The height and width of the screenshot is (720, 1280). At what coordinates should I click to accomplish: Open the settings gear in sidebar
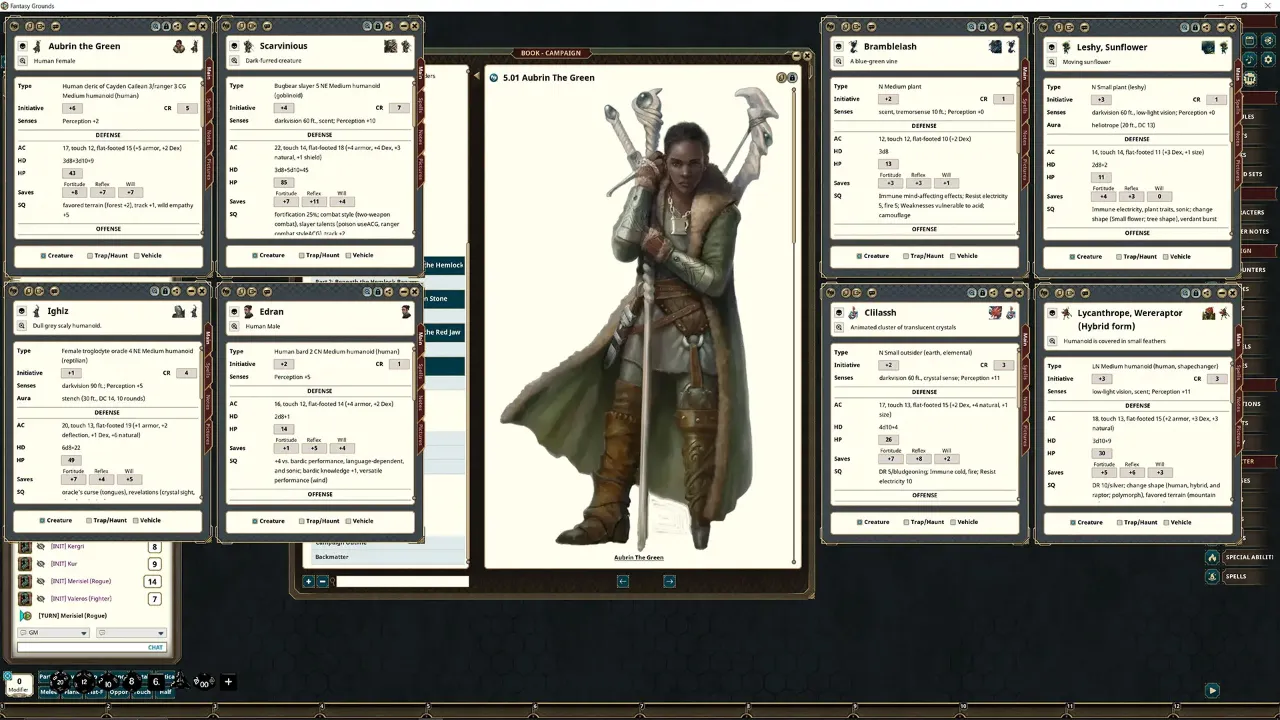point(1269,60)
